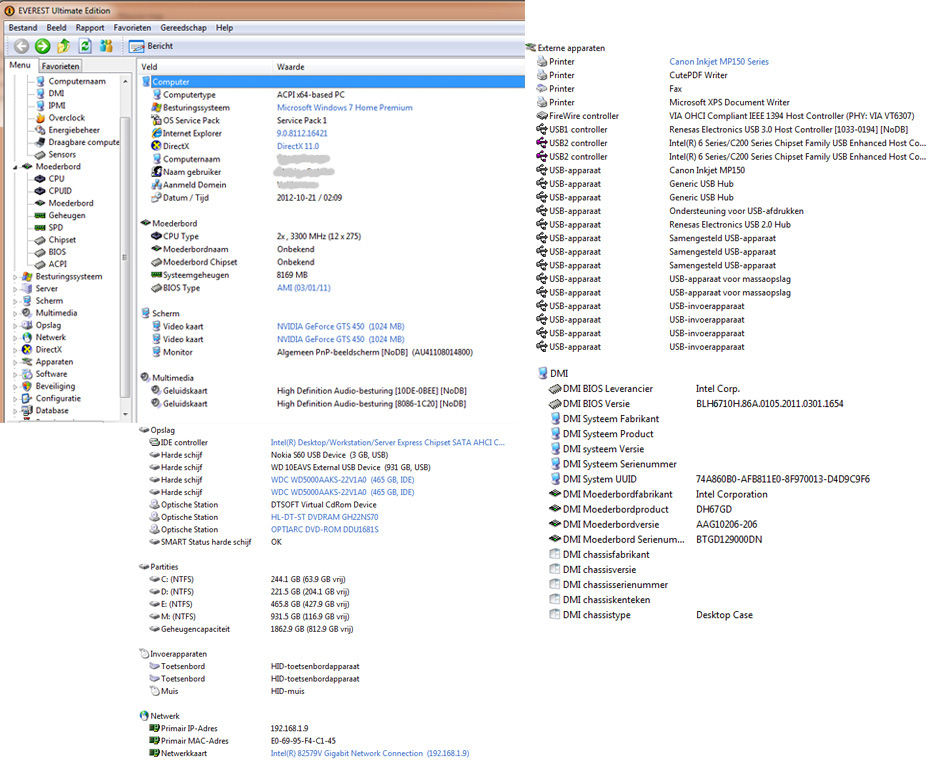Image resolution: width=950 pixels, height=768 pixels.
Task: Click the DirectX 11.0 link
Action: [298, 146]
